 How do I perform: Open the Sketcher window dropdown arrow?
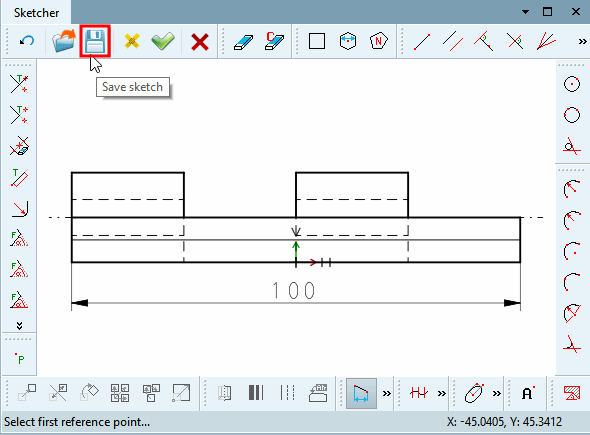[x=525, y=12]
